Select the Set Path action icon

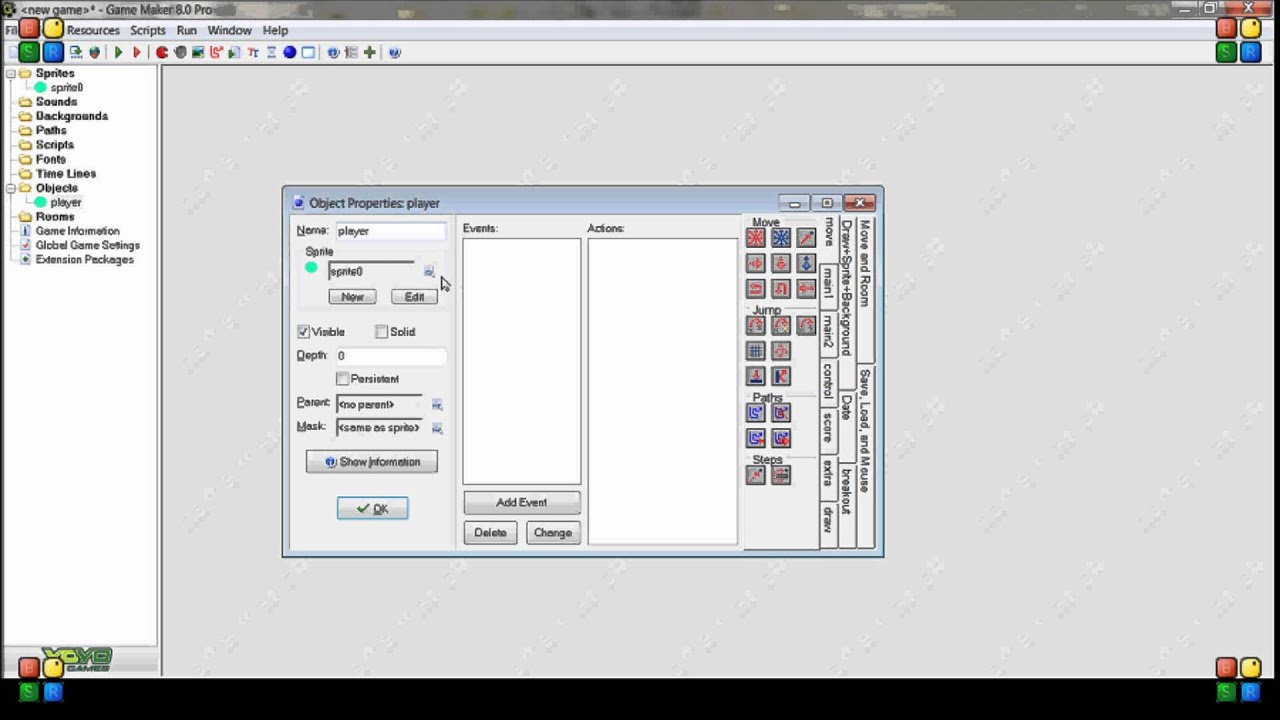[x=755, y=413]
